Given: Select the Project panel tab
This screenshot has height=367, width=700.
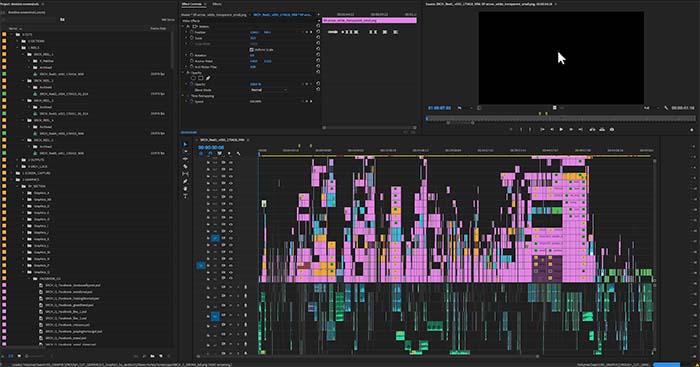Looking at the screenshot, I should coord(20,4).
